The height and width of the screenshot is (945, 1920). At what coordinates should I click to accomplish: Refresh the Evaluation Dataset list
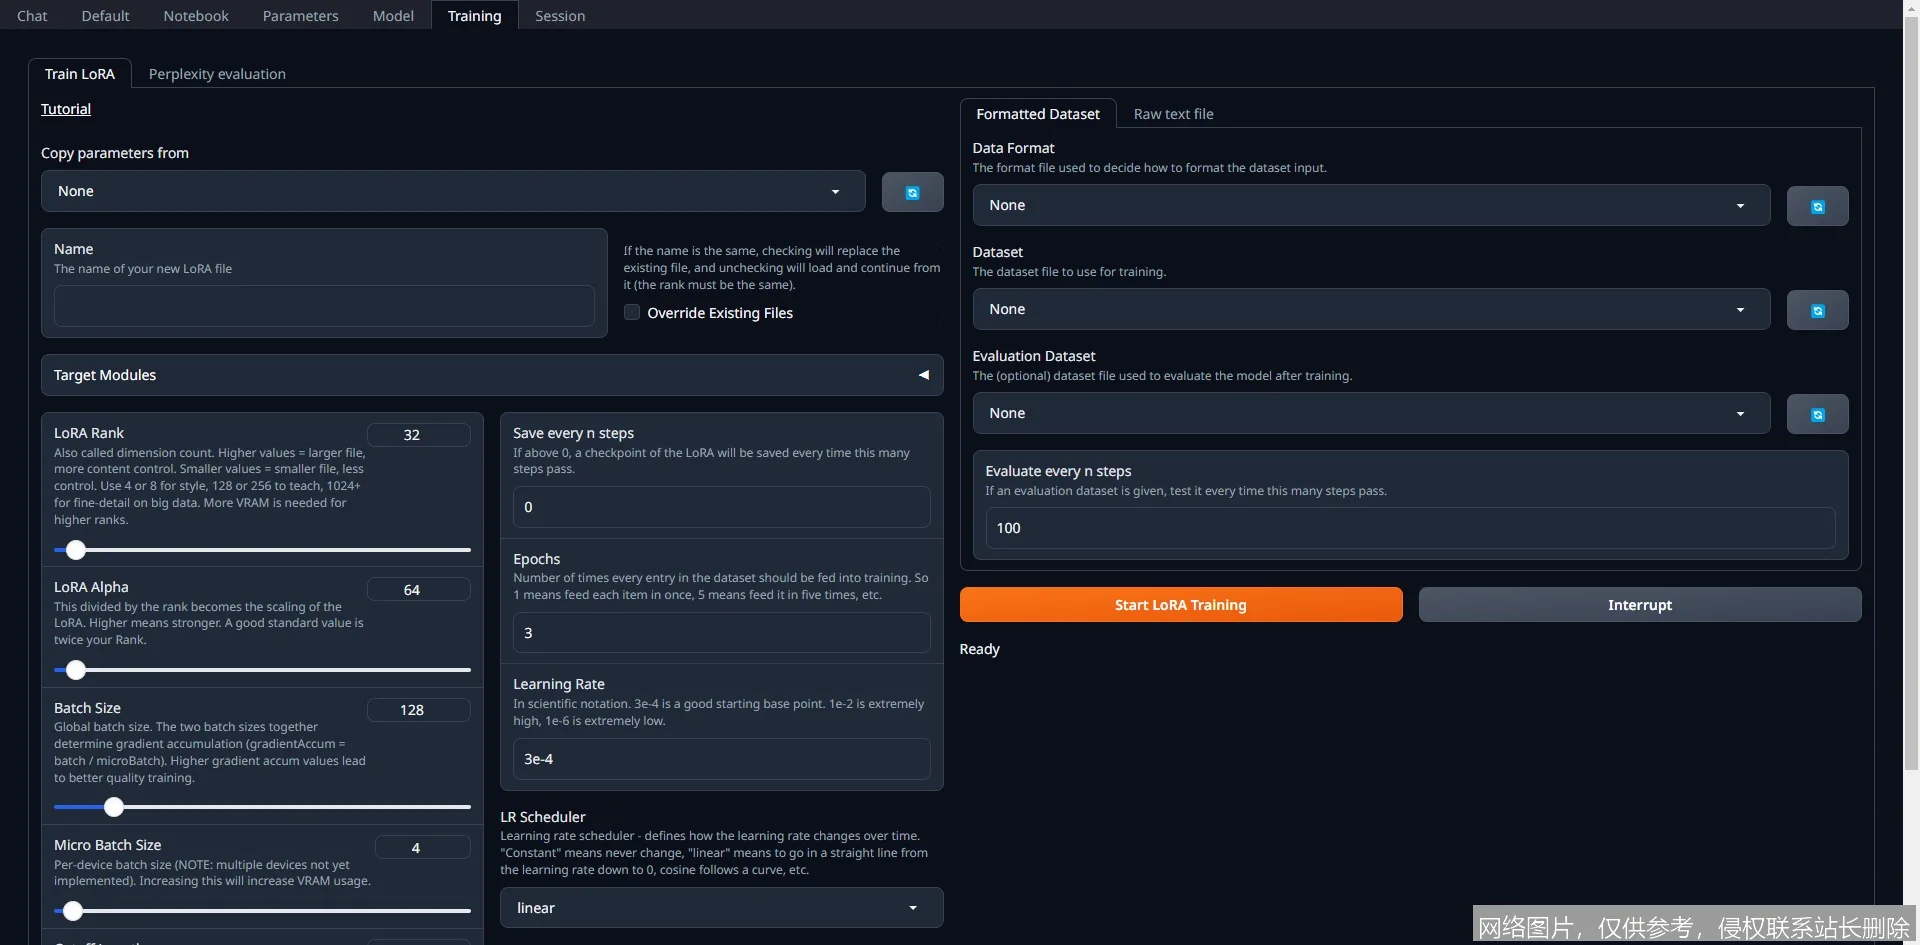(1817, 414)
